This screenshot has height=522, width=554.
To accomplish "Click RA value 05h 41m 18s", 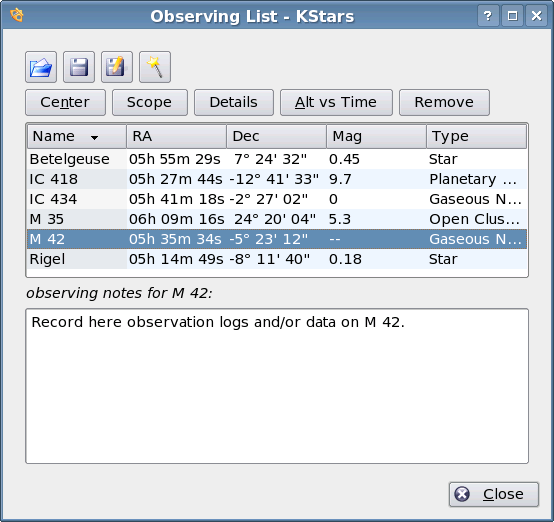I will 177,199.
